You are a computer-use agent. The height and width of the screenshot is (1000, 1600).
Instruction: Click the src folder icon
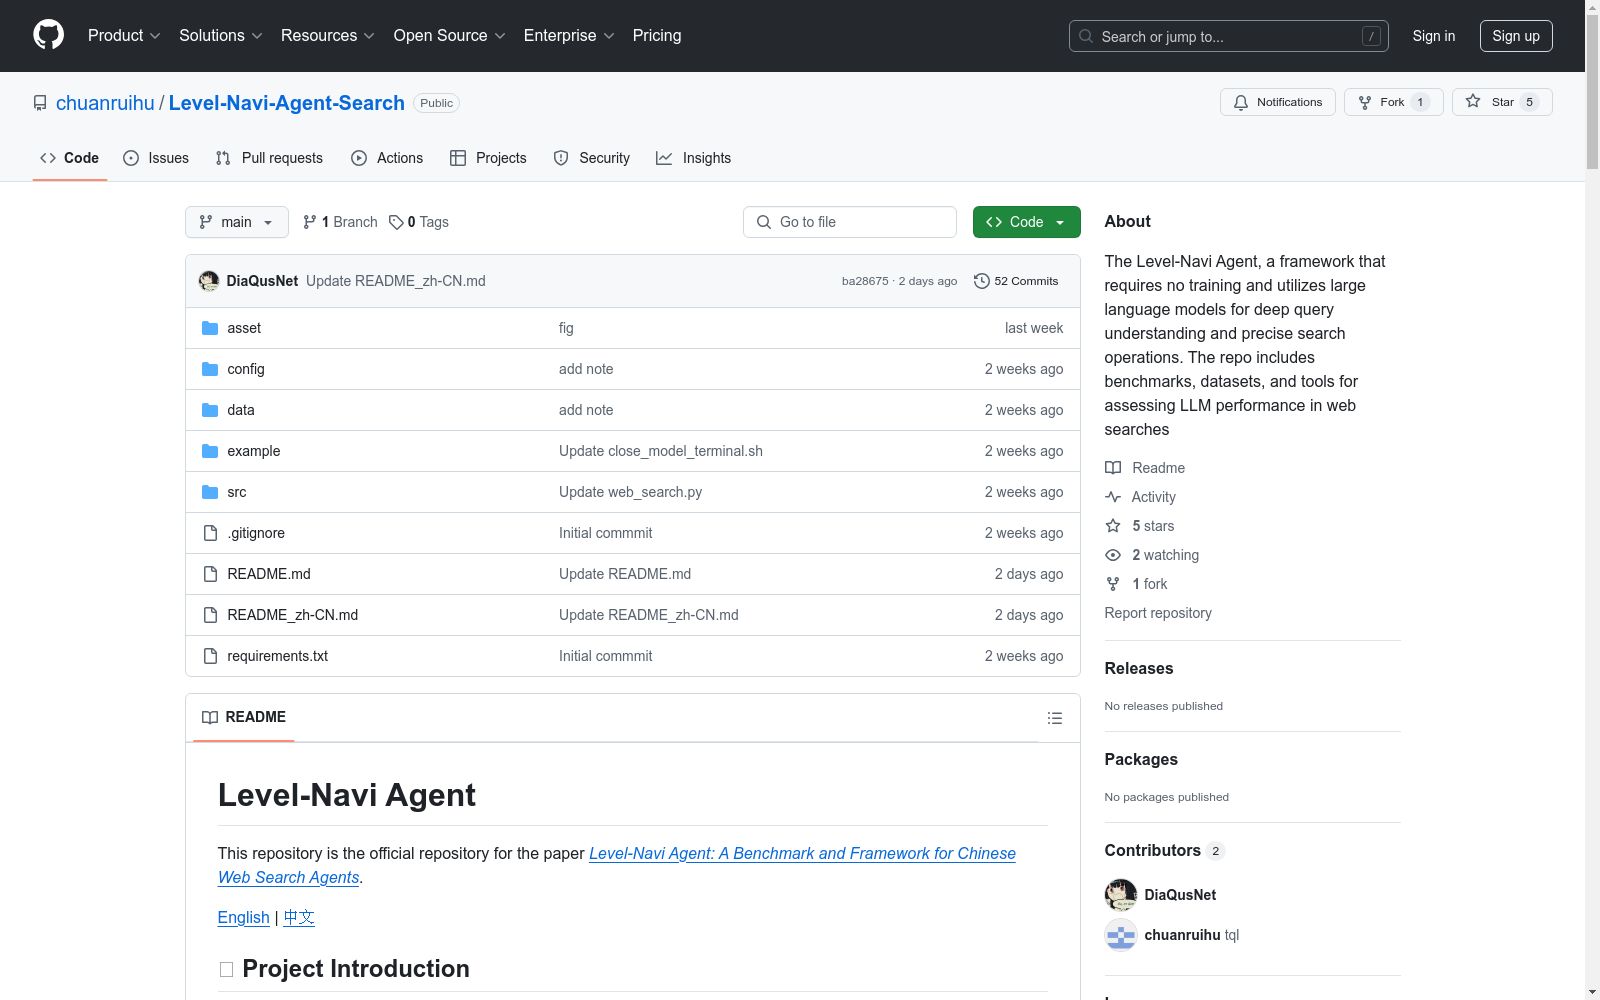210,492
